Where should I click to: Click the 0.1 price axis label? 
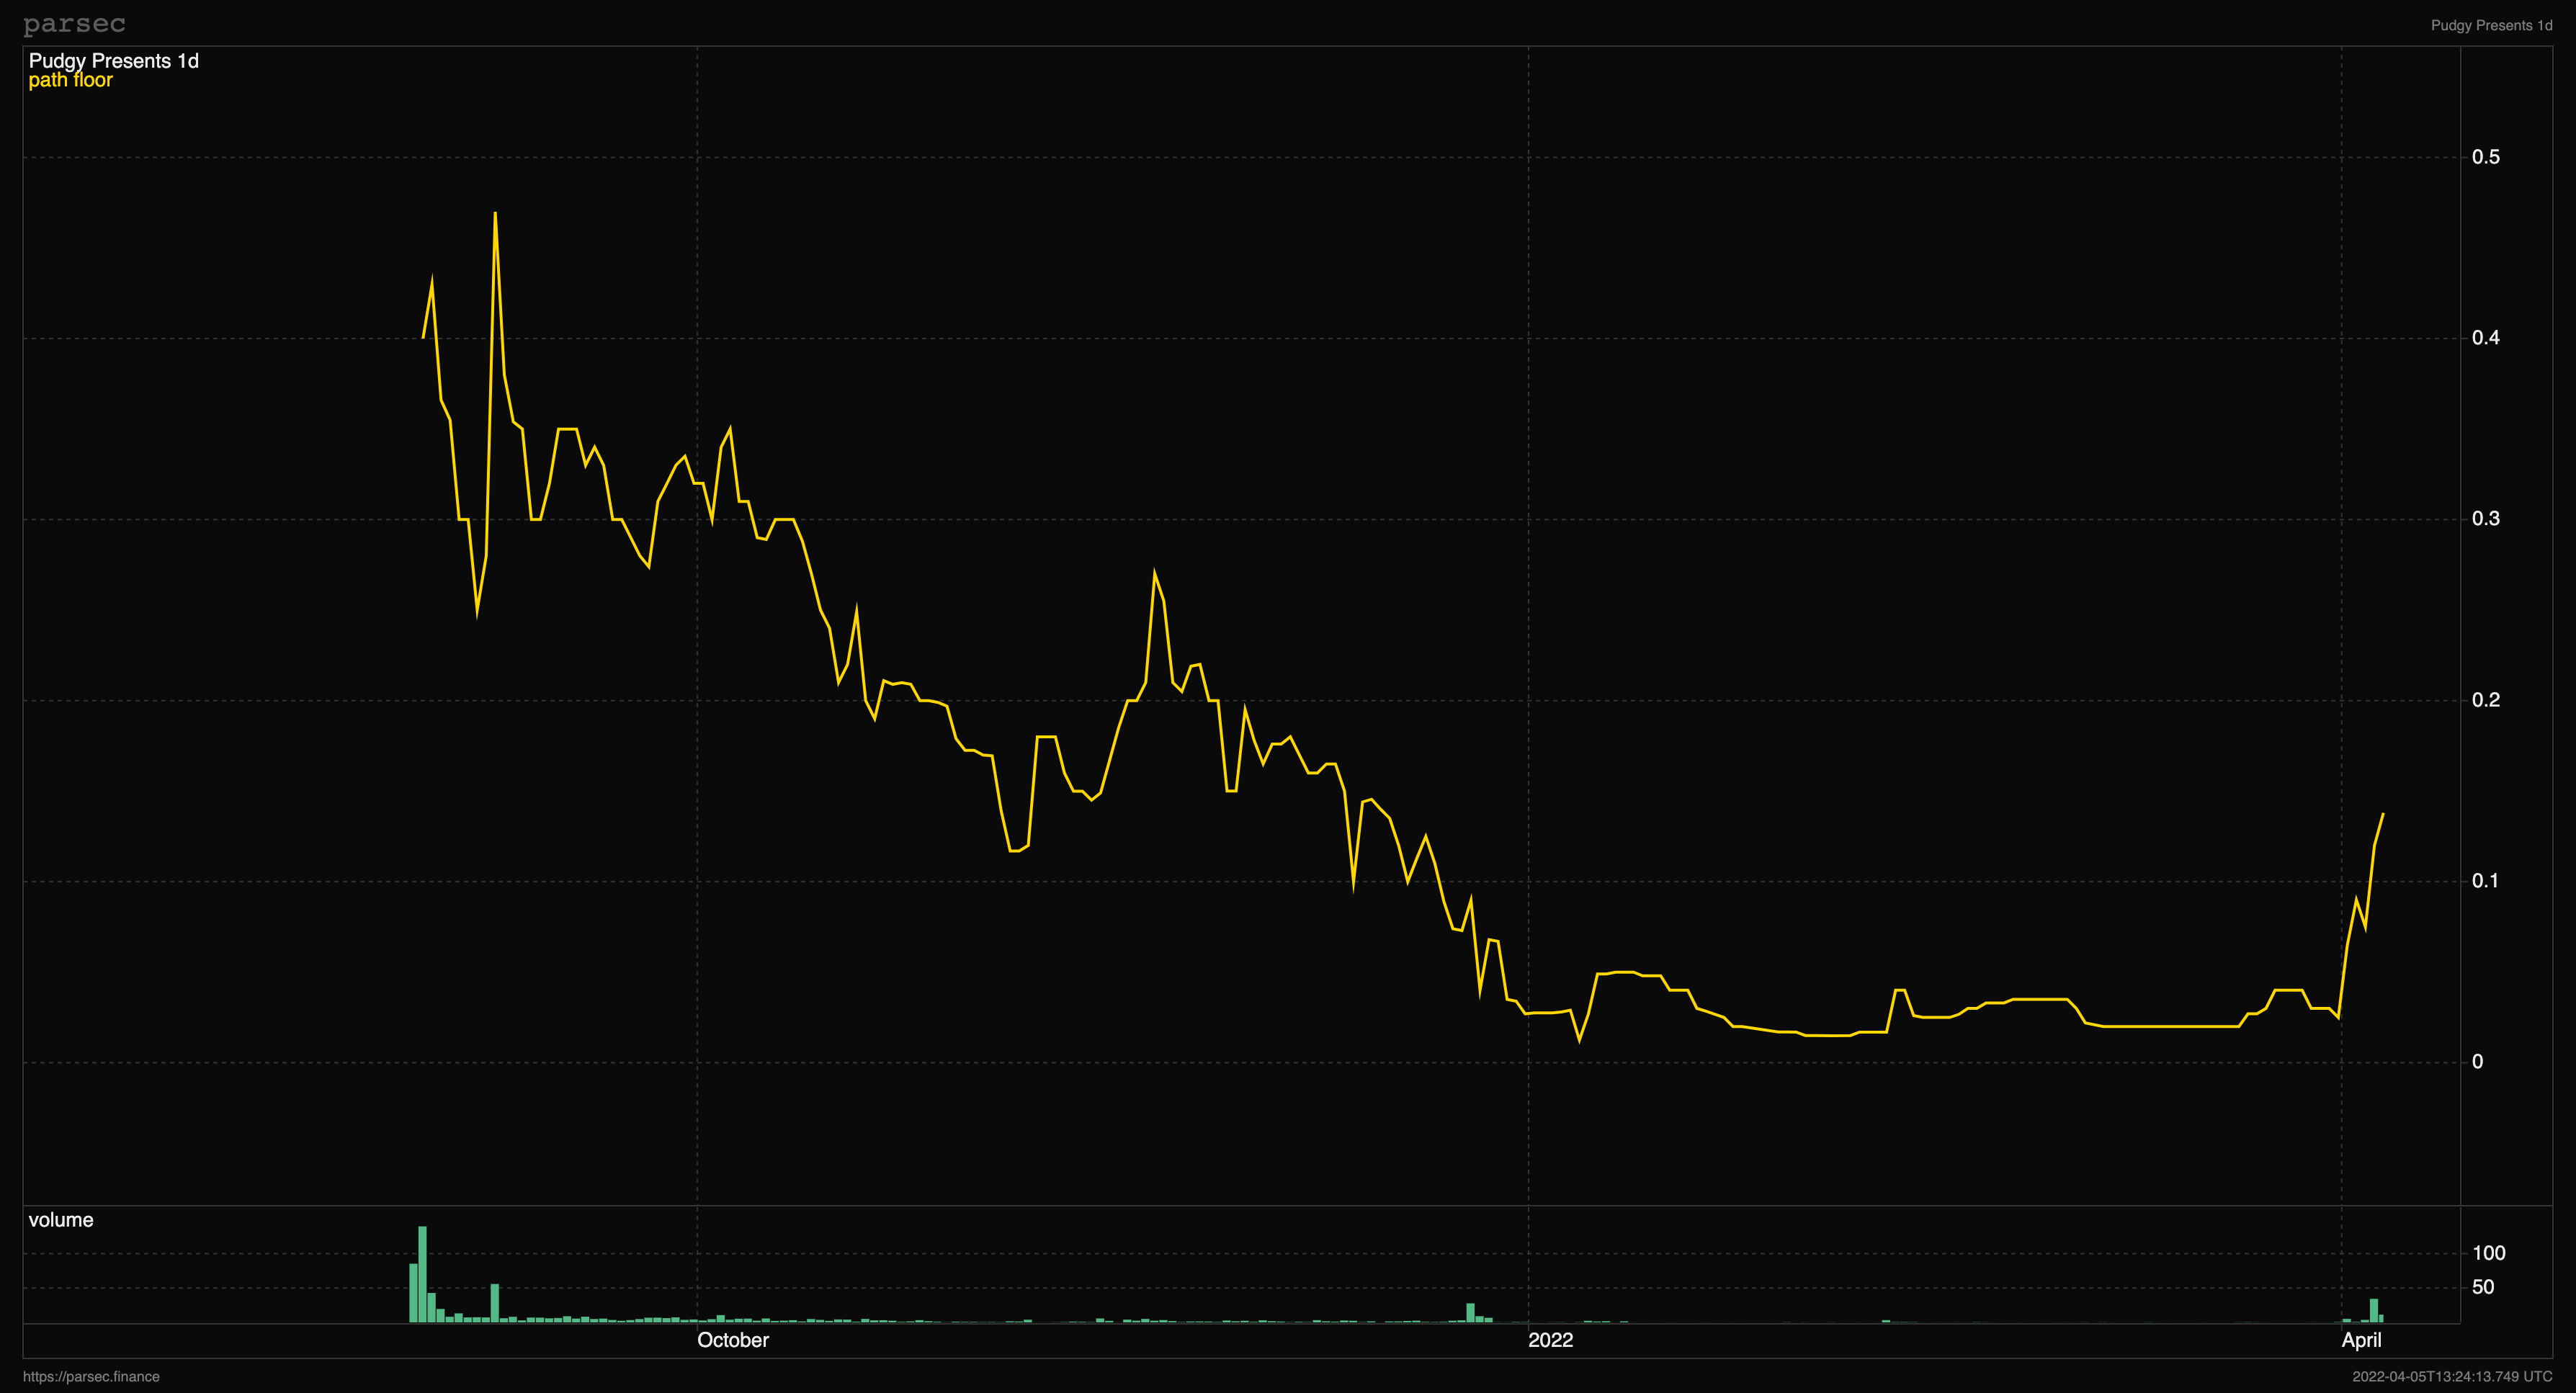pos(2485,881)
